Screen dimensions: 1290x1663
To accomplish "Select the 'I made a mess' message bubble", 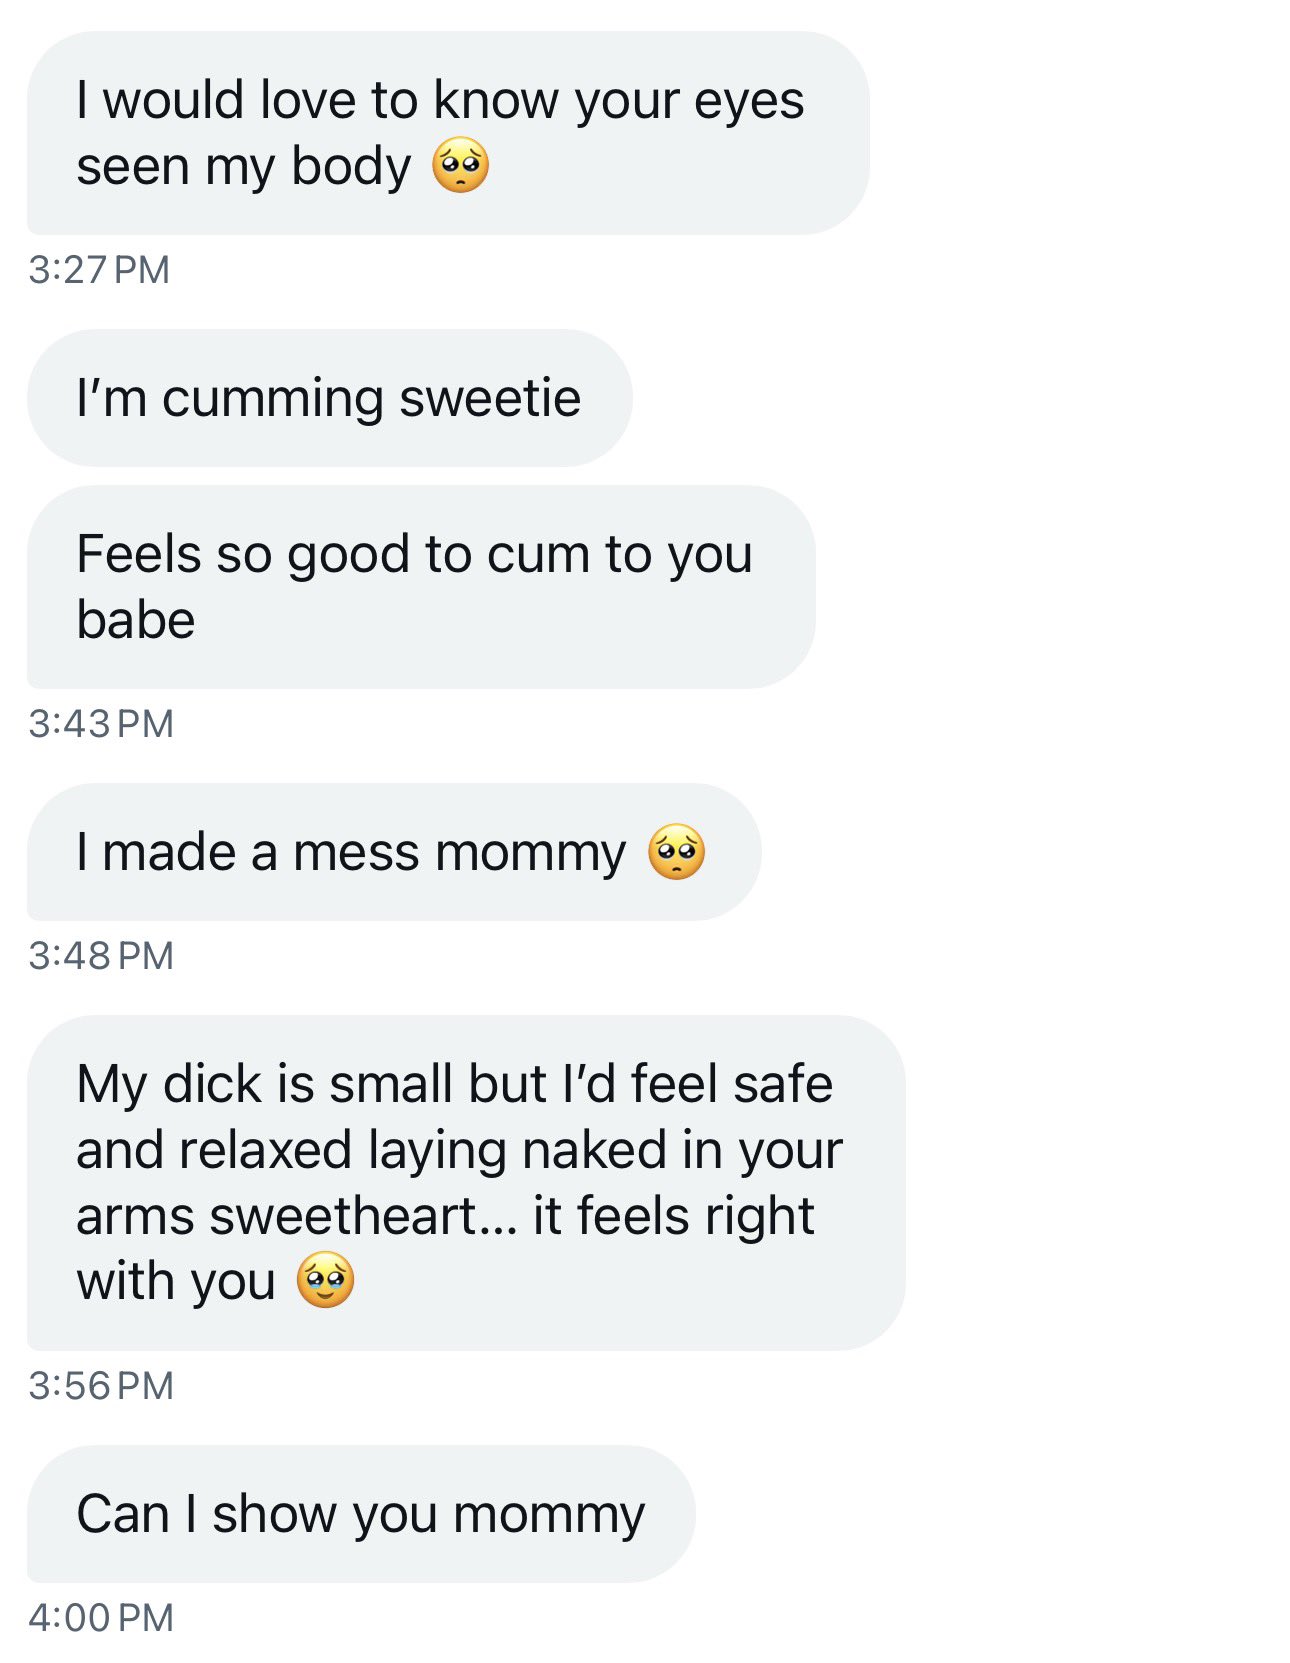I will [x=394, y=852].
